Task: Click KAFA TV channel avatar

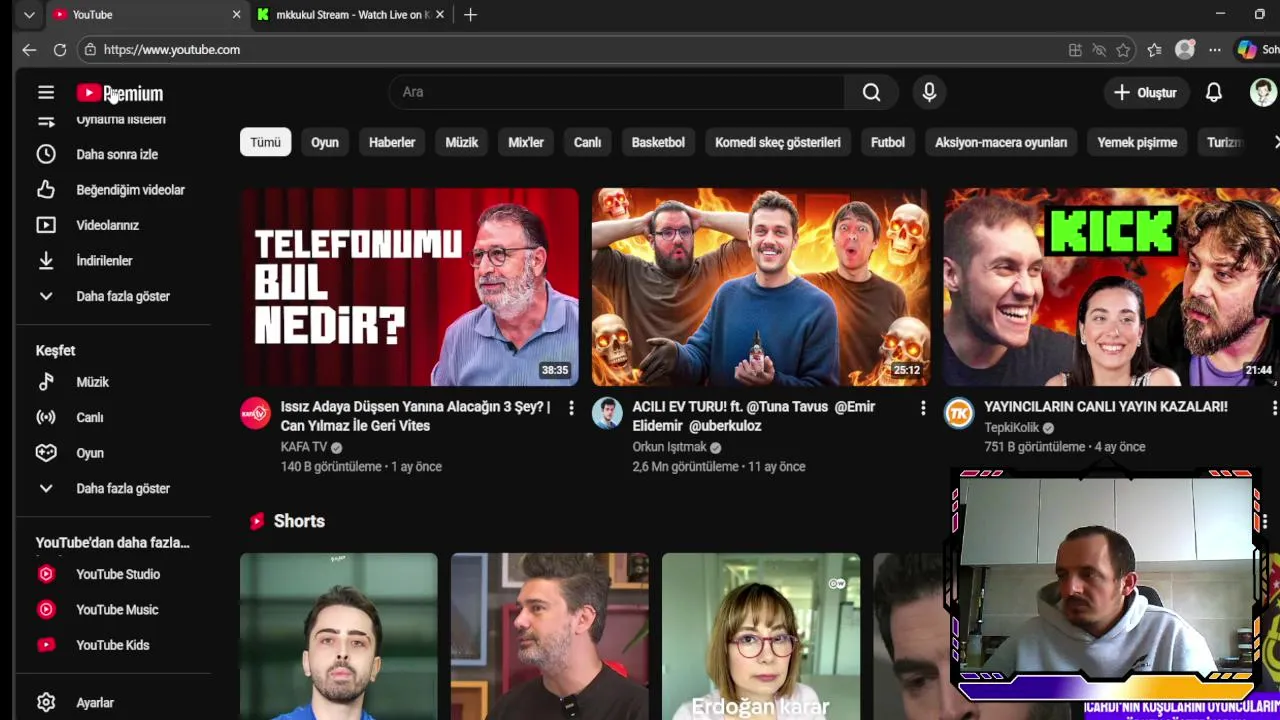Action: (256, 413)
